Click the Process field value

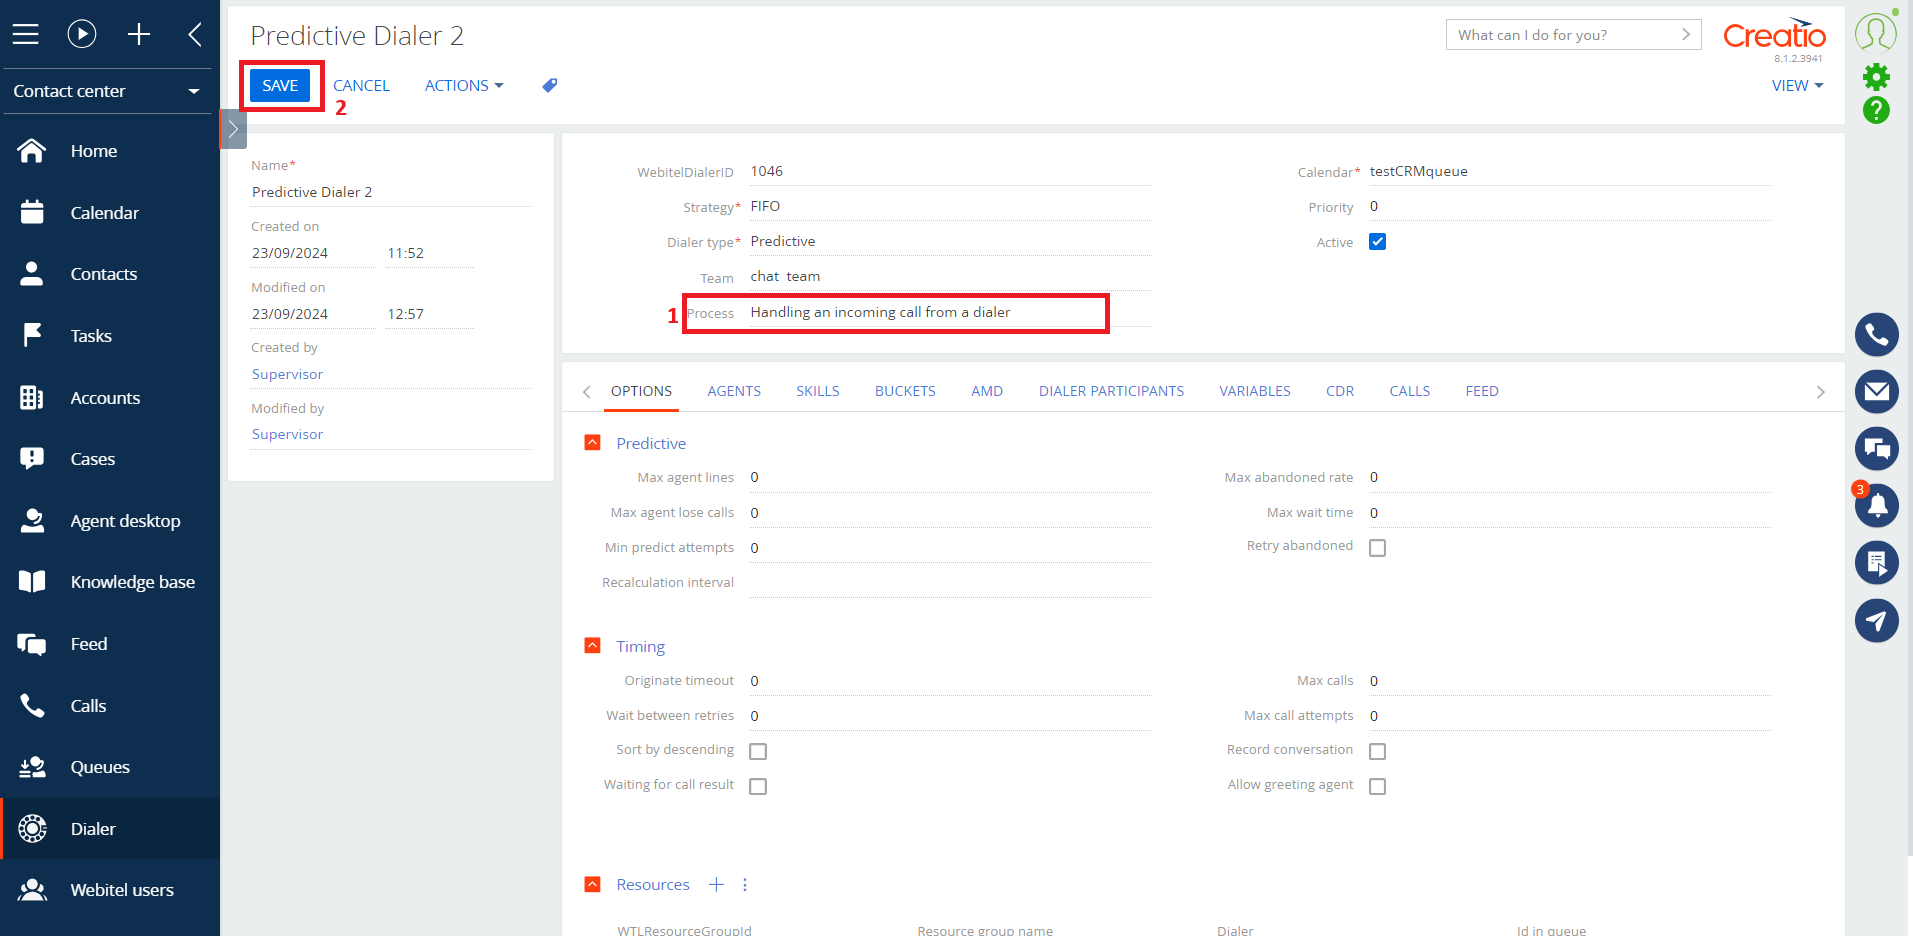tap(950, 313)
